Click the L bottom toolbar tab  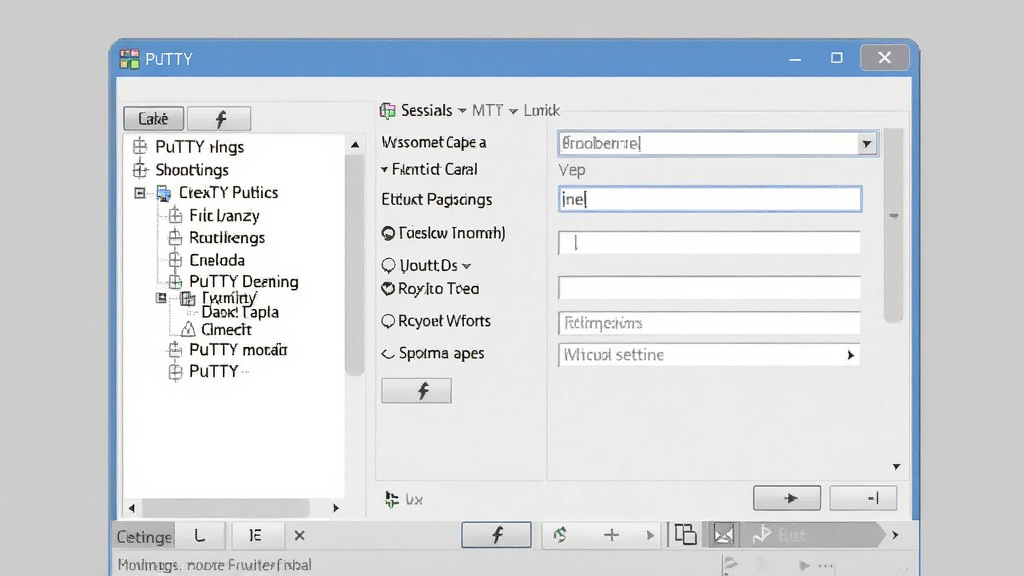click(200, 536)
